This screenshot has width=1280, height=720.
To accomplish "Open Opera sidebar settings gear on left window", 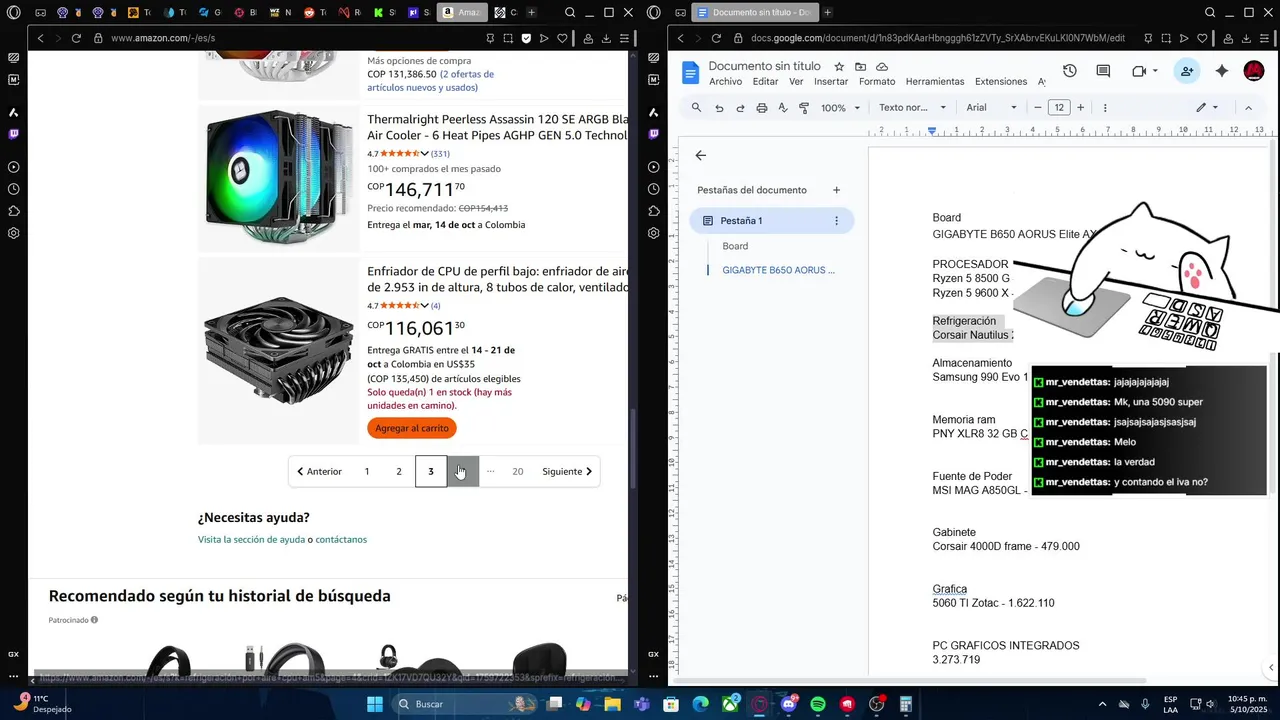I will [13, 233].
